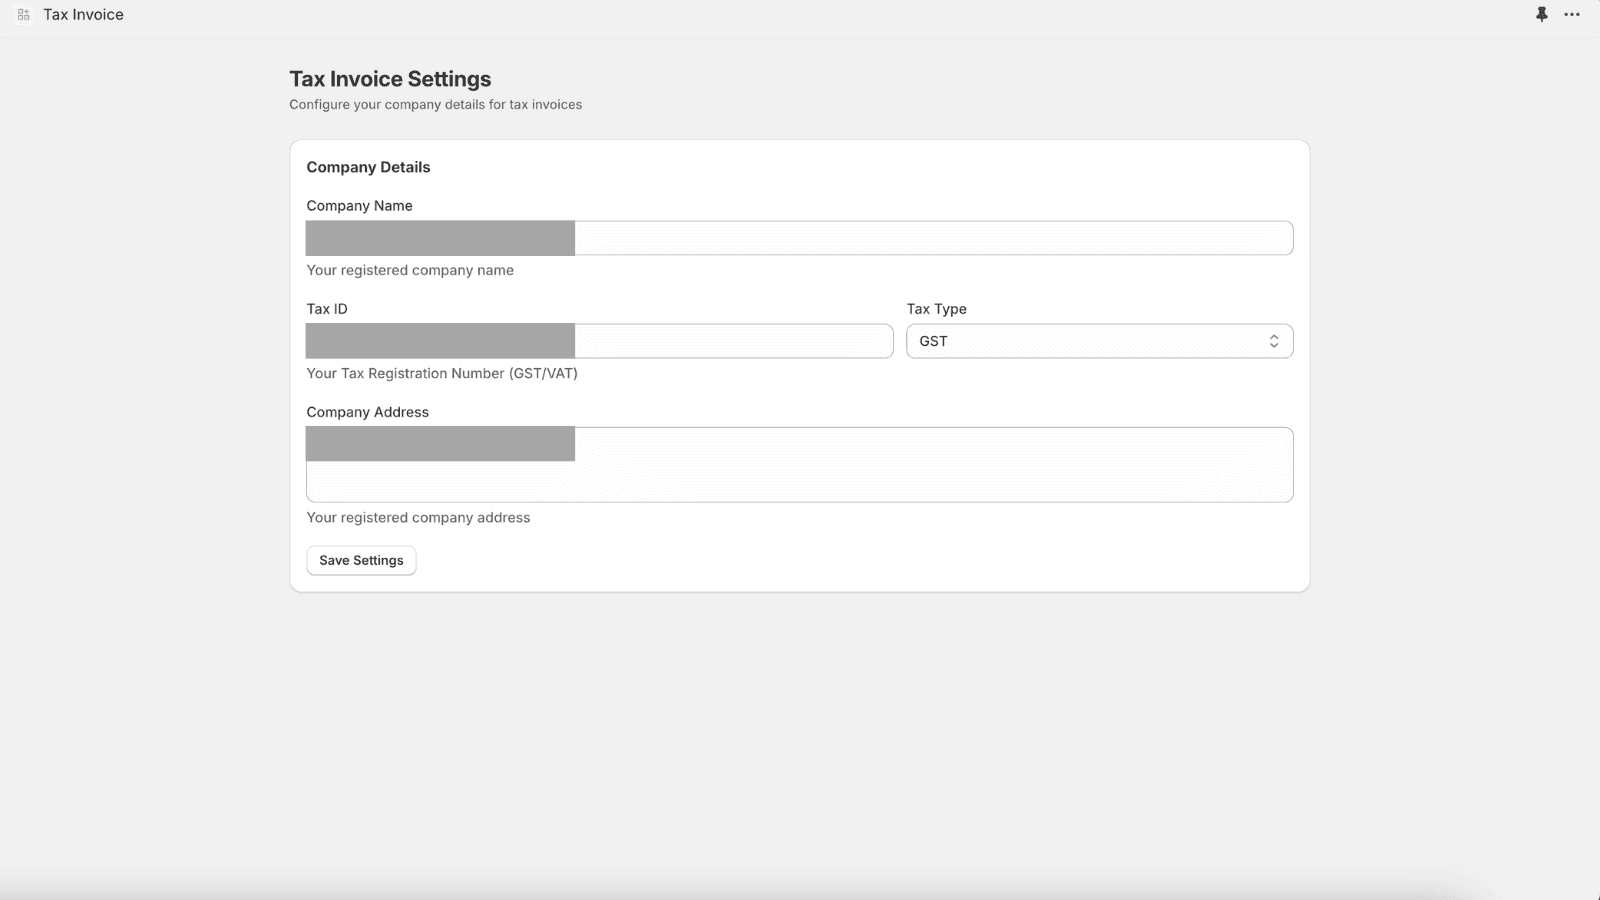Click into the Tax ID text field
The width and height of the screenshot is (1600, 900).
732,341
